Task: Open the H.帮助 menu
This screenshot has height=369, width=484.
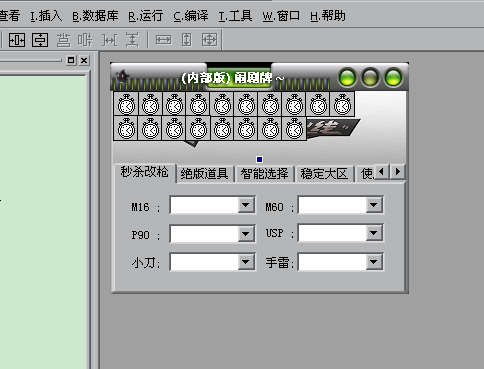Action: pyautogui.click(x=328, y=16)
